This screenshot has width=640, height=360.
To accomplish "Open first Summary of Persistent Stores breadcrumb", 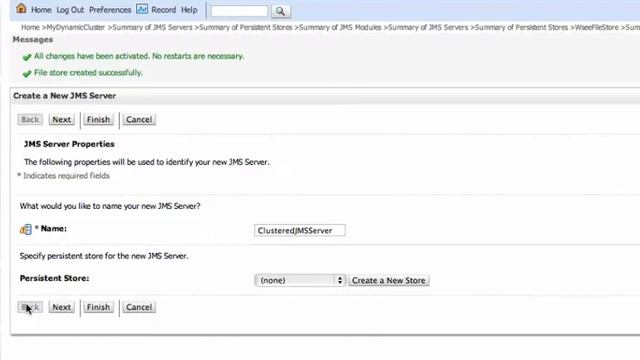I will click(x=246, y=27).
